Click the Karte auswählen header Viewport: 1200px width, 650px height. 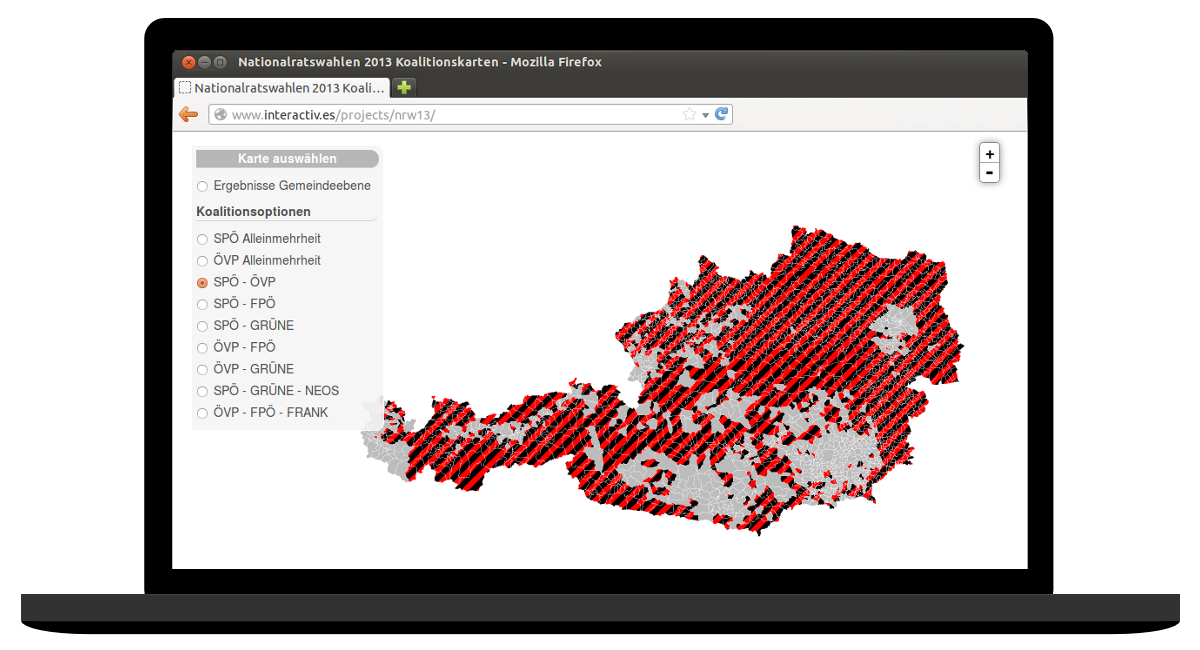tap(287, 159)
